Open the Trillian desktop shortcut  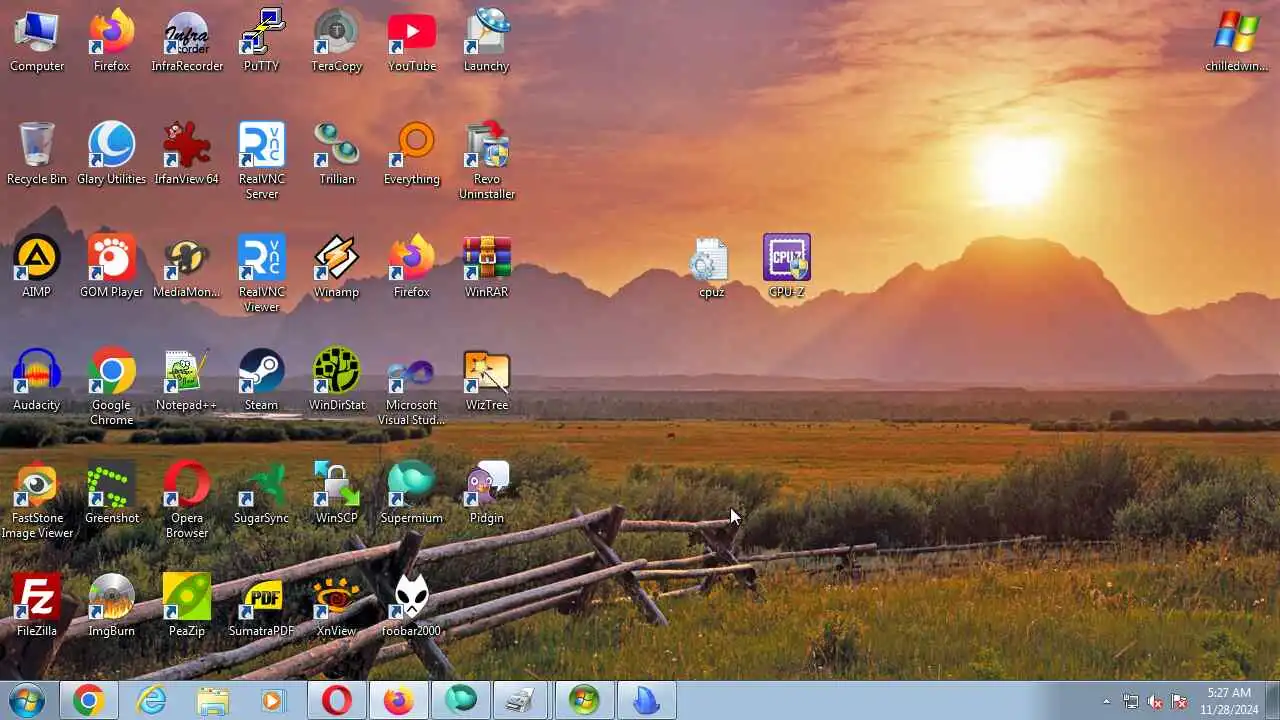[337, 154]
